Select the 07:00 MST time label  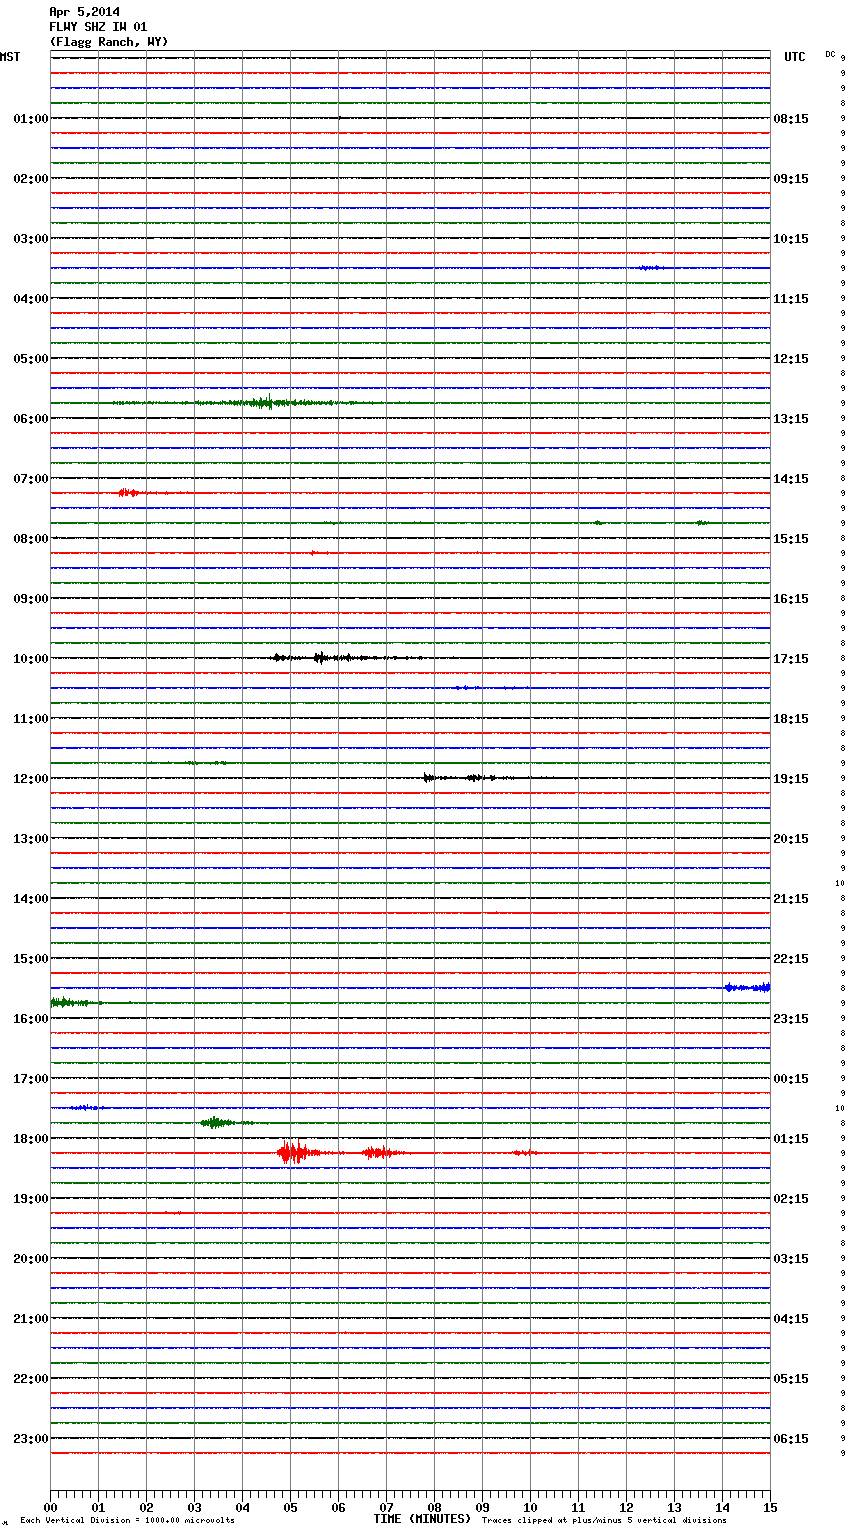click(x=31, y=479)
